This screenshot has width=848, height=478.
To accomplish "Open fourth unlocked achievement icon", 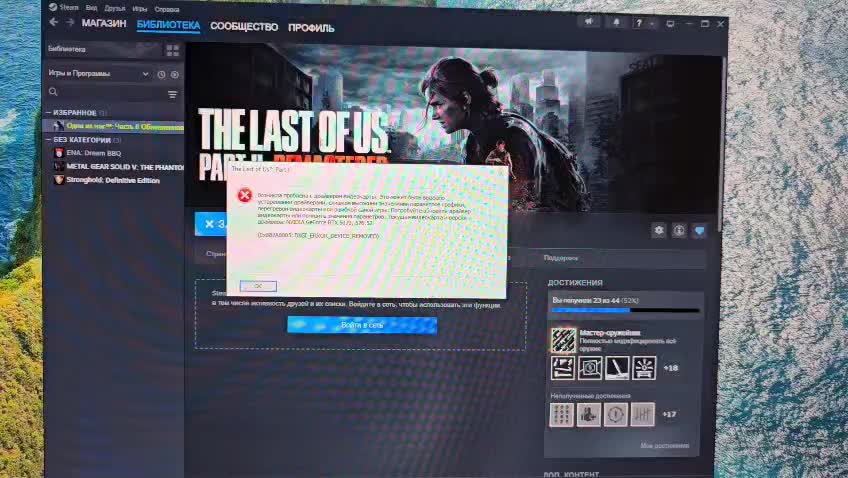I will 644,368.
